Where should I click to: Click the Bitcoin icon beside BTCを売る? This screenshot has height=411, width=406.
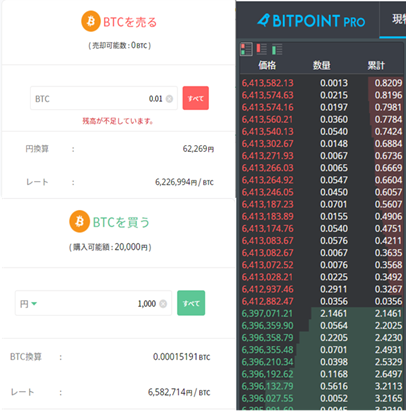pos(91,21)
